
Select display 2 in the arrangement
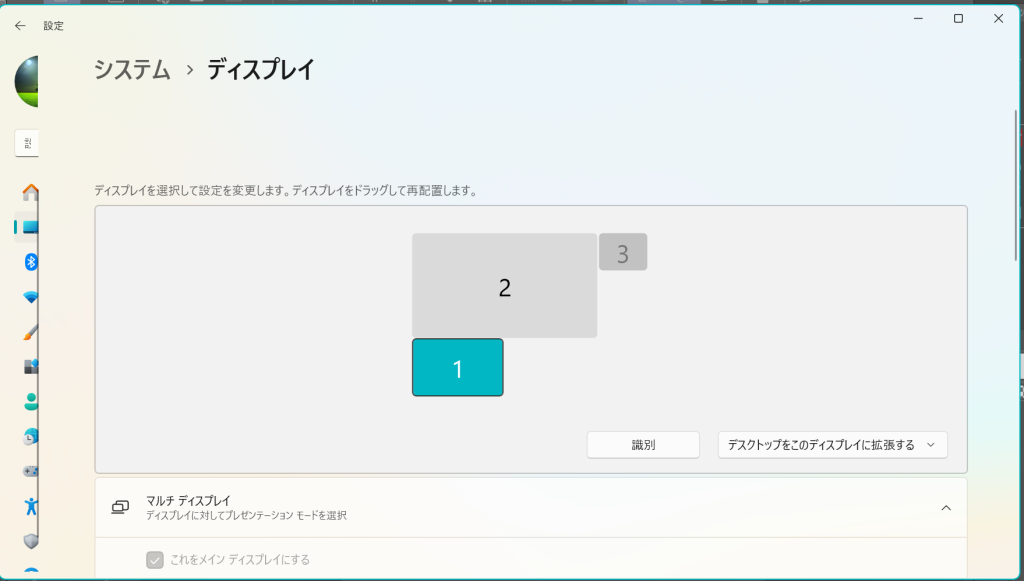(504, 286)
